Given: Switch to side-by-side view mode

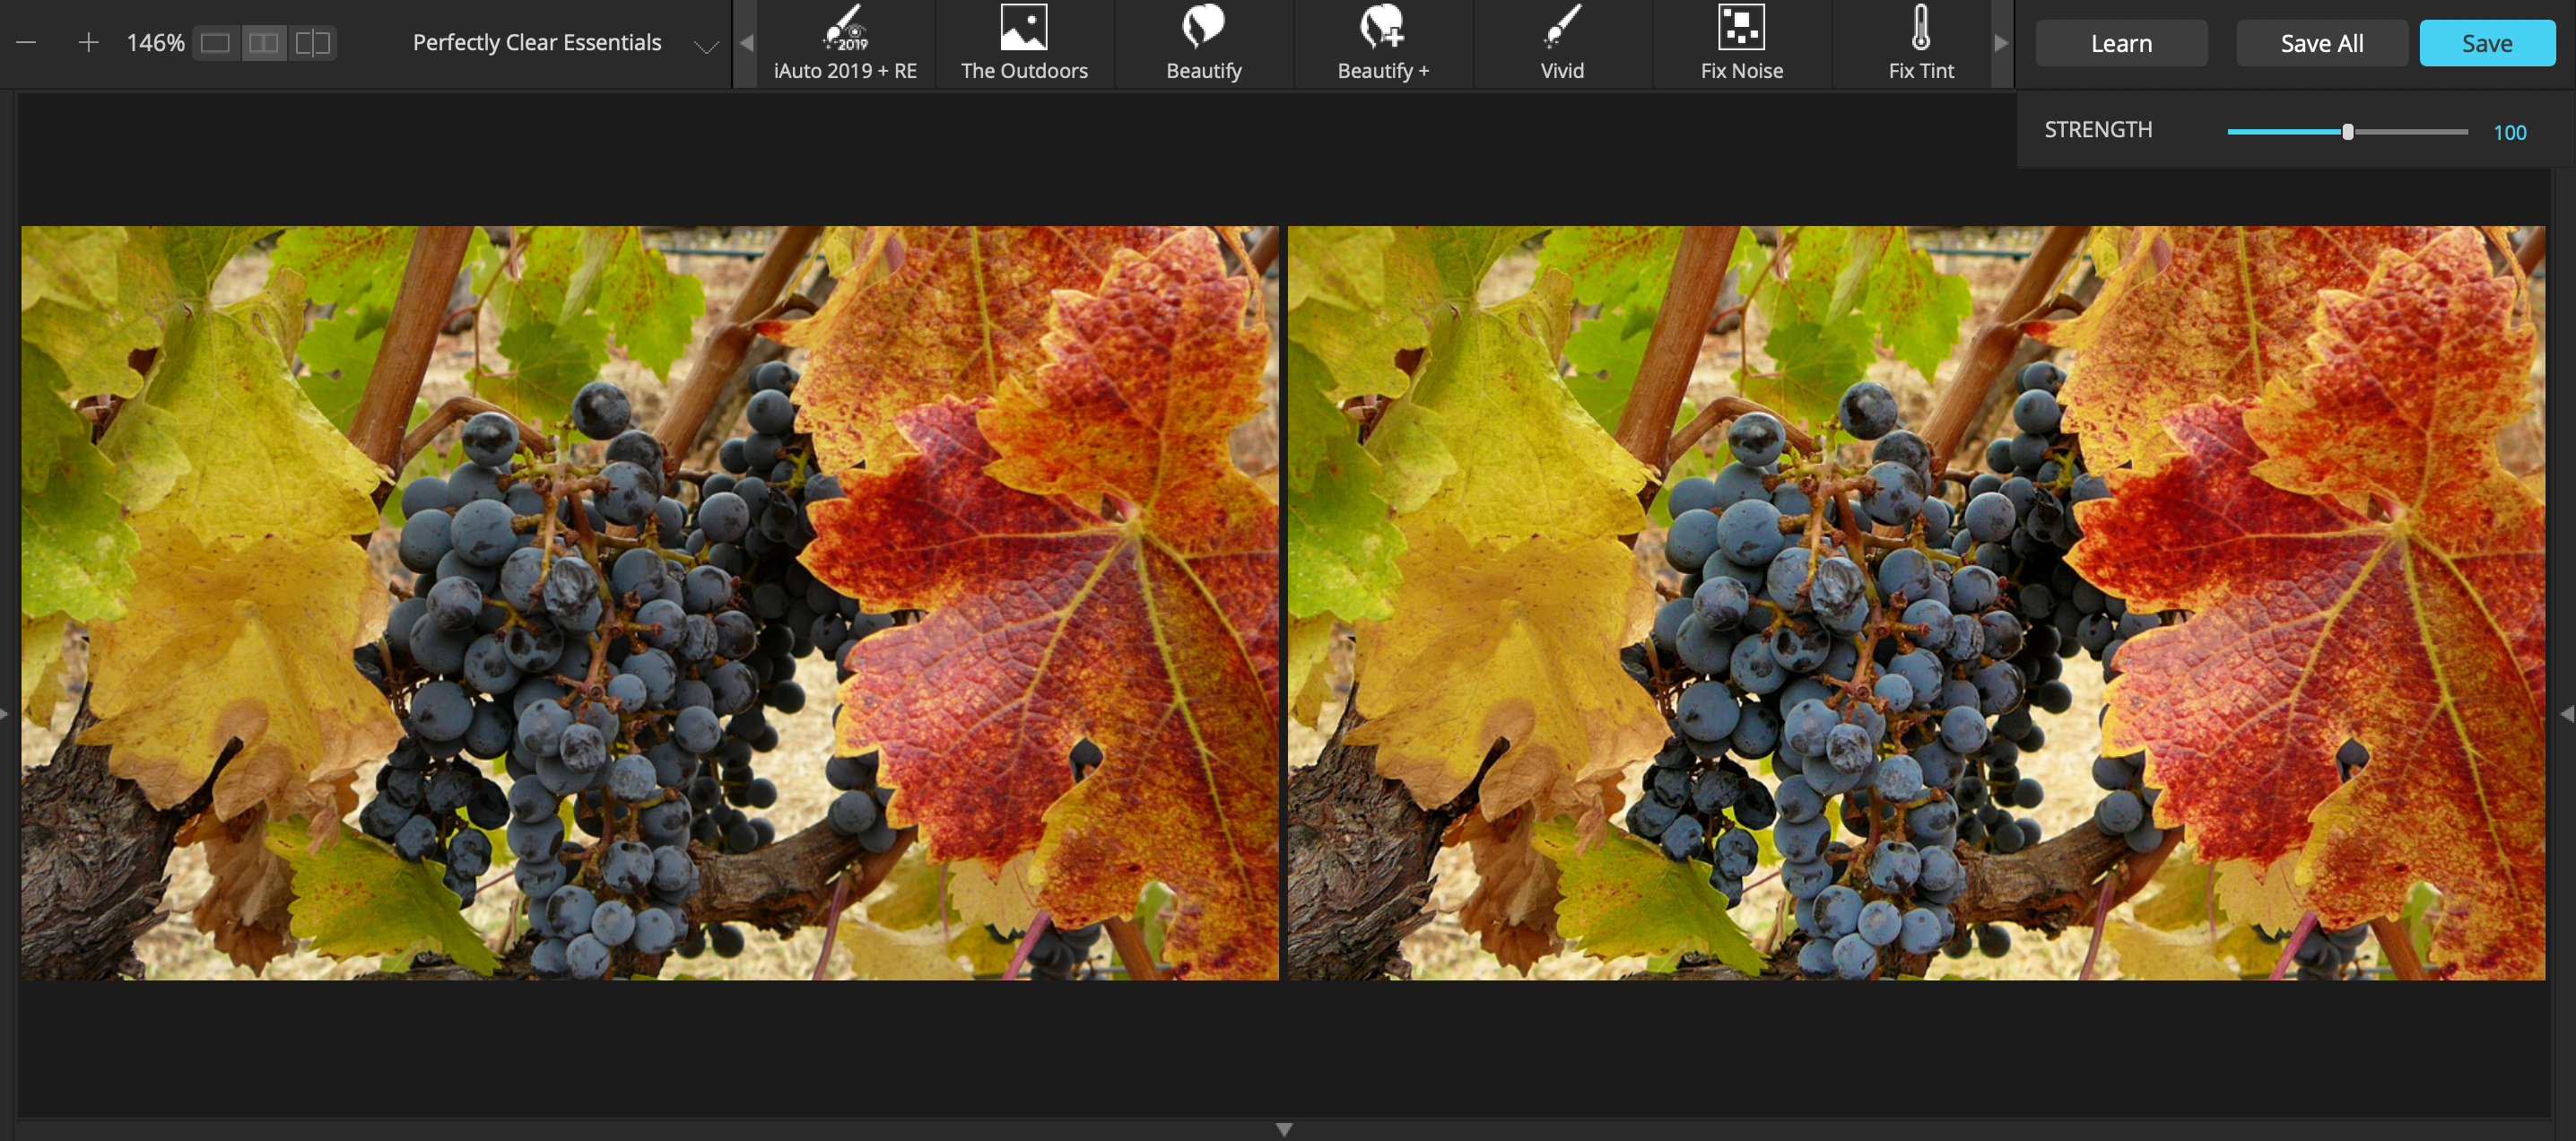Looking at the screenshot, I should tap(264, 43).
